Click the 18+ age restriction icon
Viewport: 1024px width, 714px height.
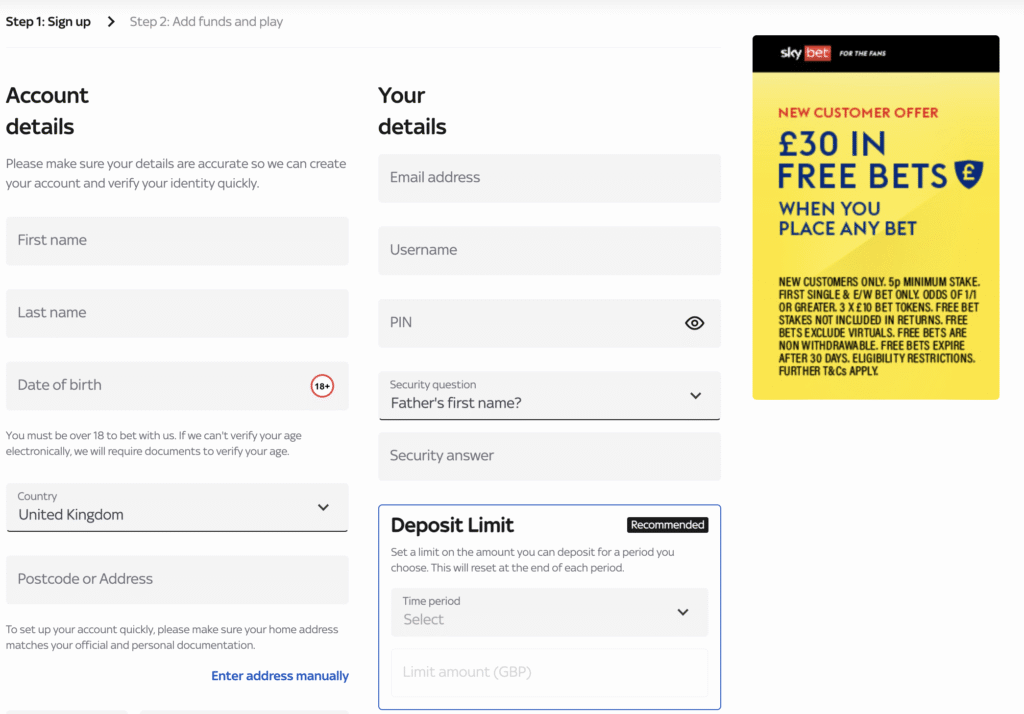(x=322, y=385)
